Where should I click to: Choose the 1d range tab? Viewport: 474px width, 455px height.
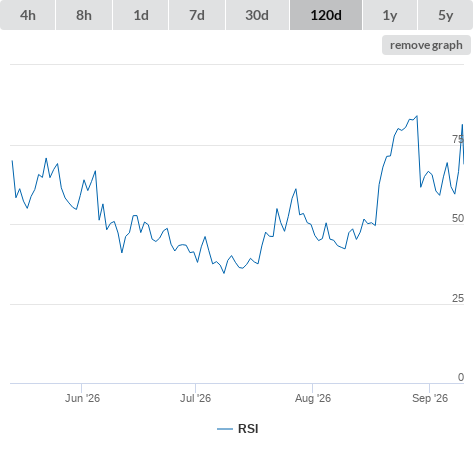(141, 15)
